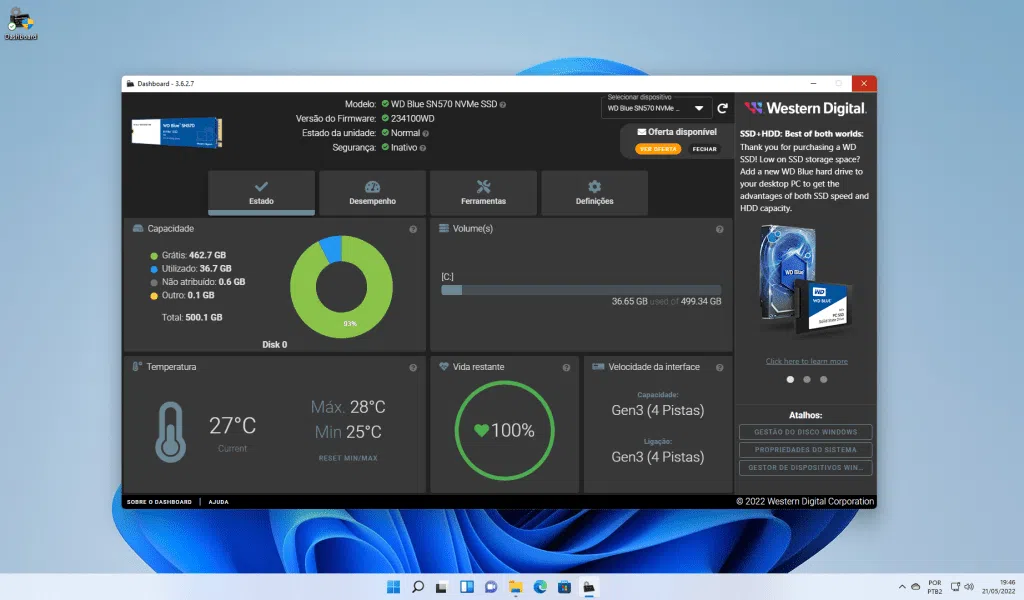The width and height of the screenshot is (1024, 600).
Task: Click the VER OFERTA button
Action: point(658,148)
